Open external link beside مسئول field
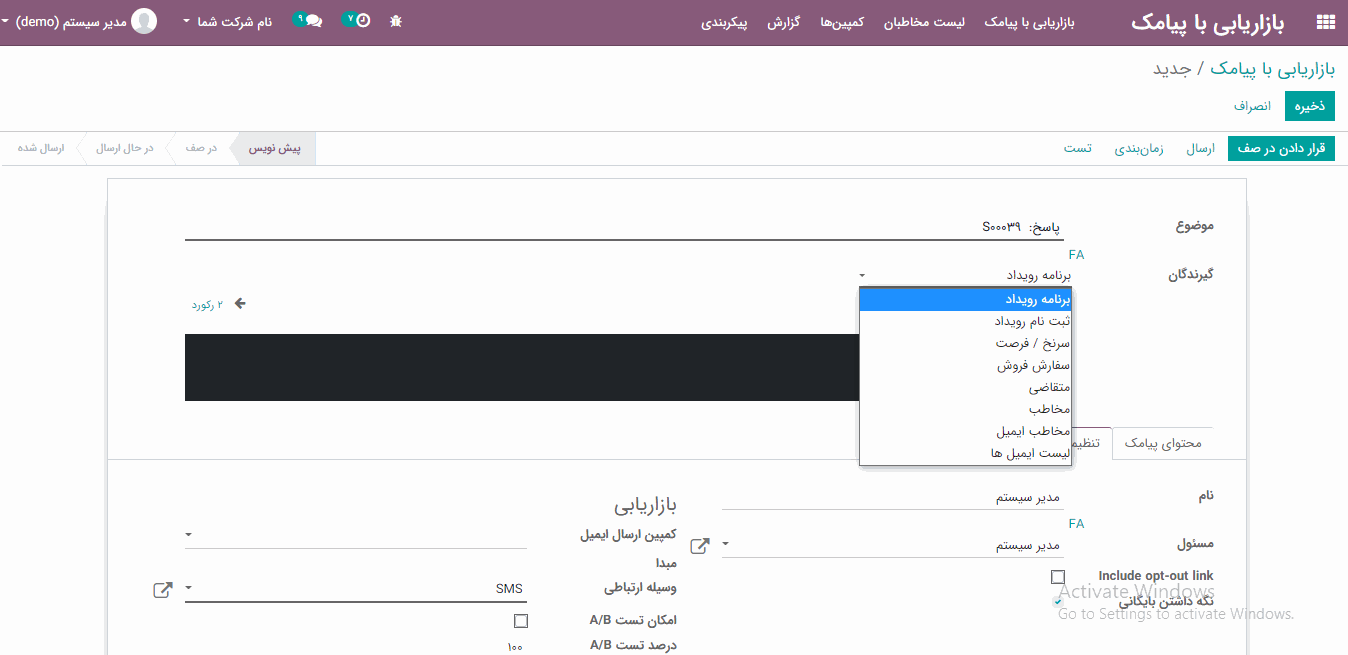Screen dimensions: 1348x655 click(700, 546)
